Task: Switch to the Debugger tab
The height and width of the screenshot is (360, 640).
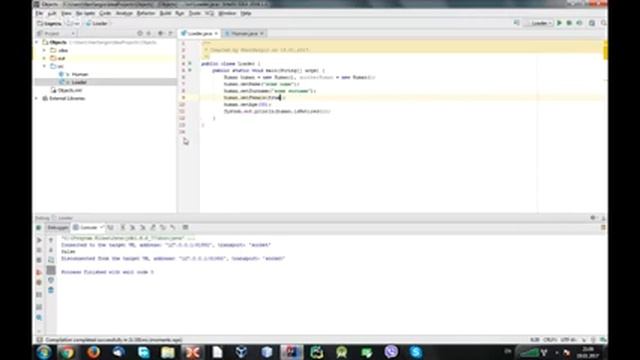Action: 58,227
